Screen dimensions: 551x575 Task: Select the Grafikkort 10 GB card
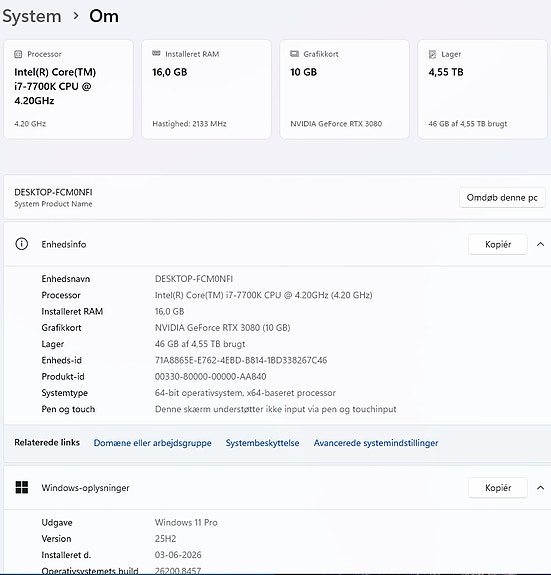coord(344,89)
